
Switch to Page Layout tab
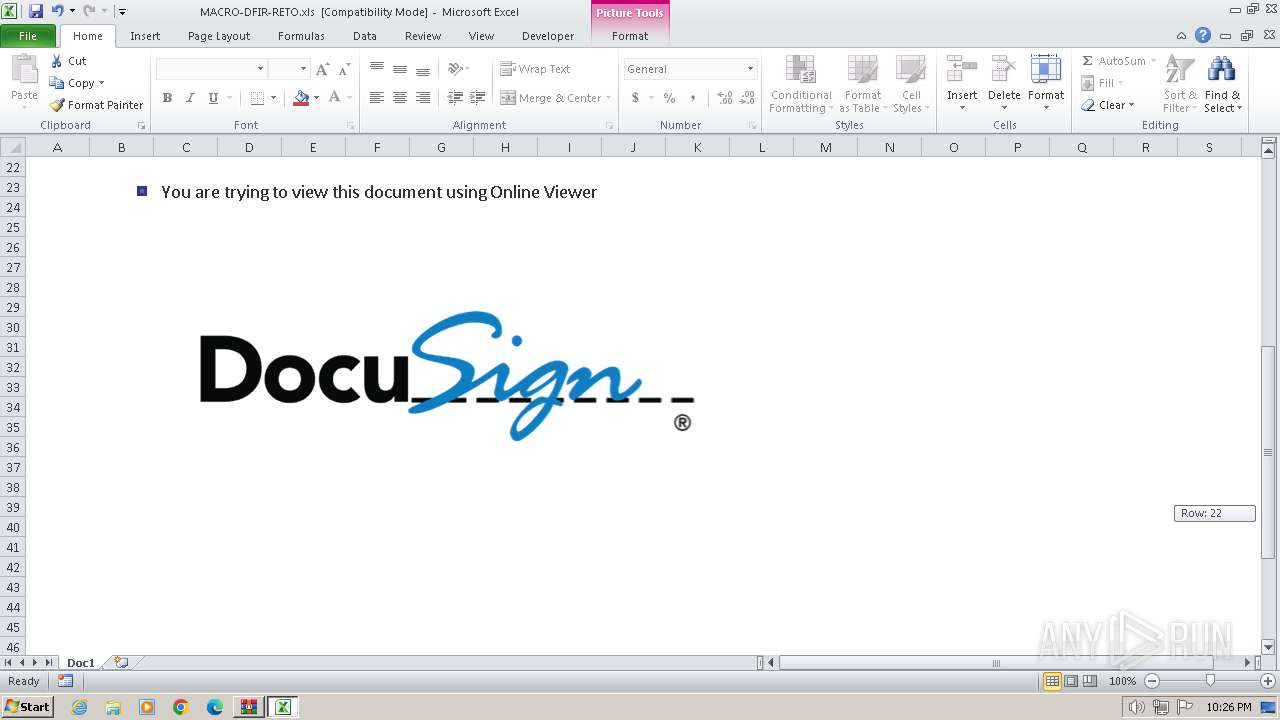pyautogui.click(x=219, y=36)
